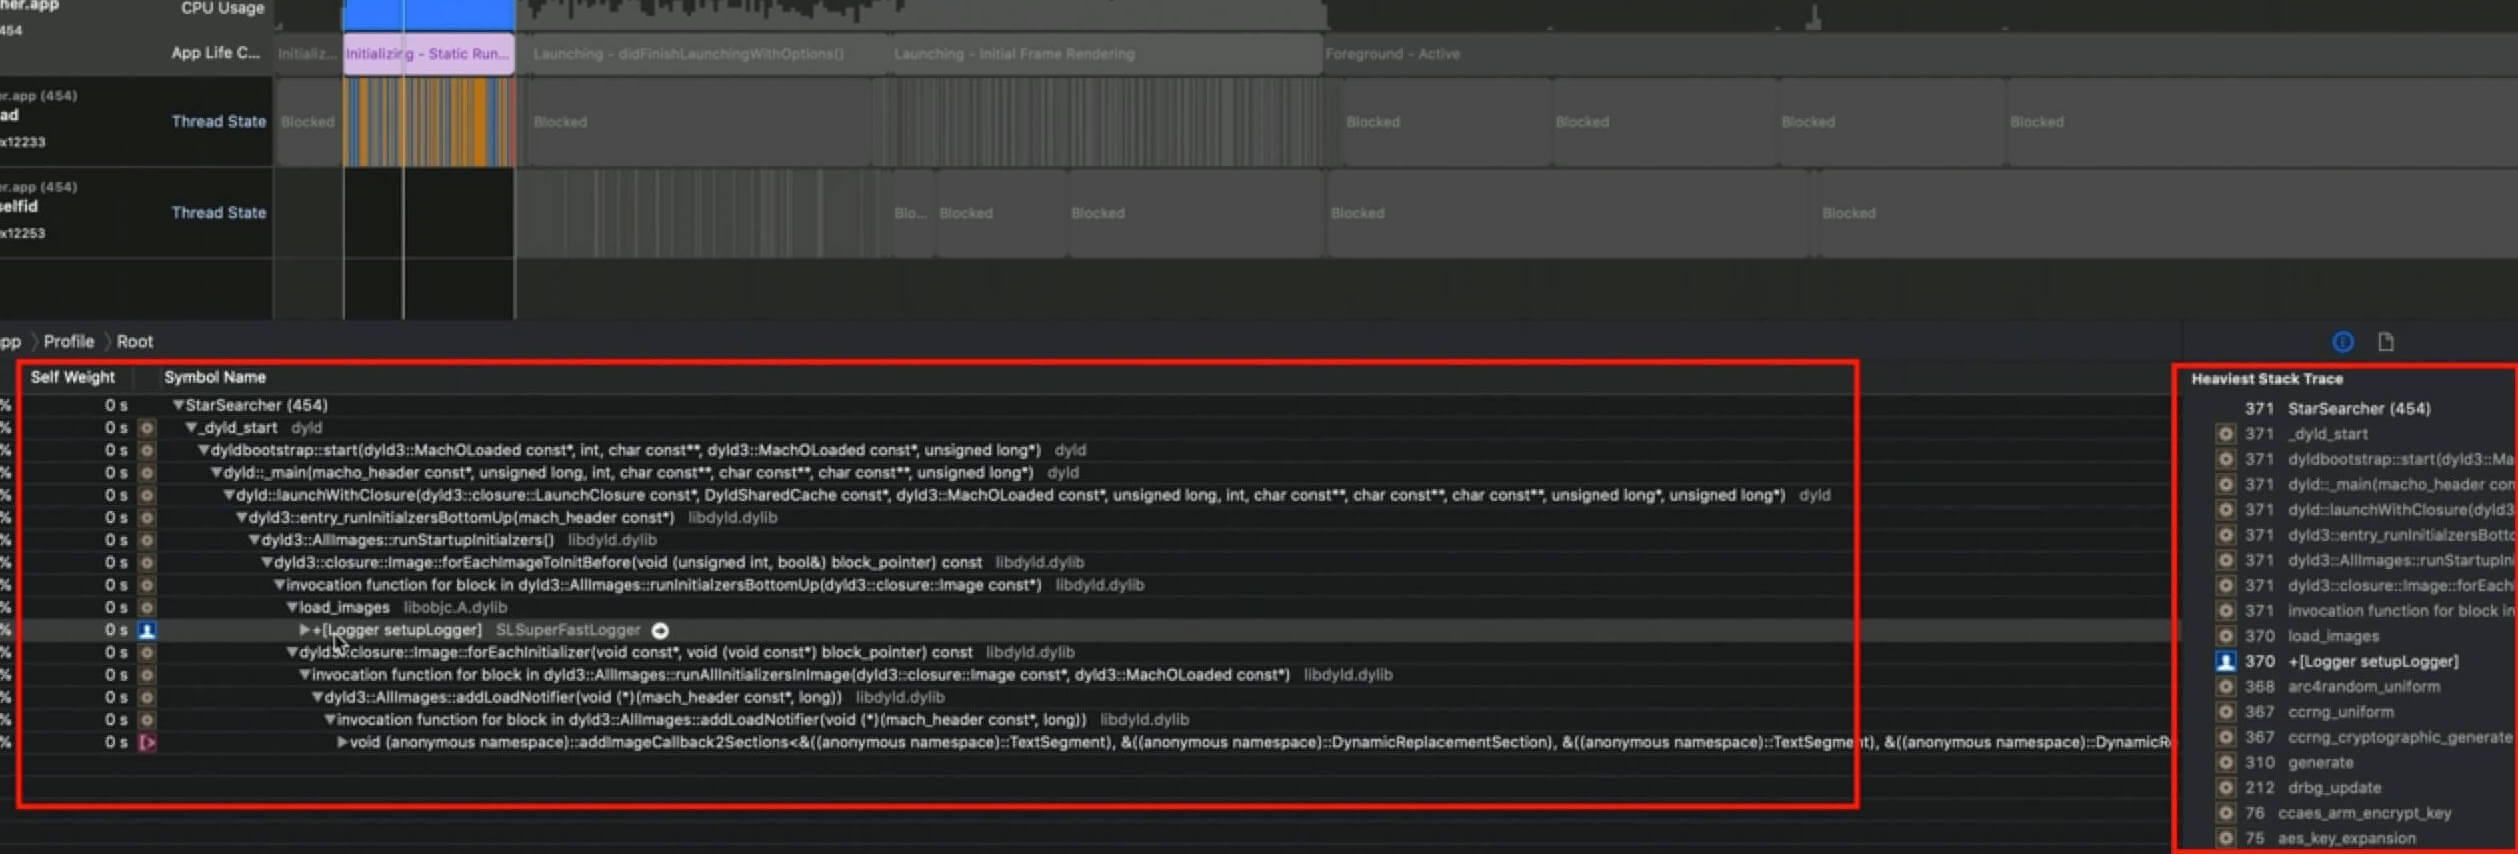Expand the addImageCallback2Sections row
This screenshot has height=854, width=2518.
[342, 742]
